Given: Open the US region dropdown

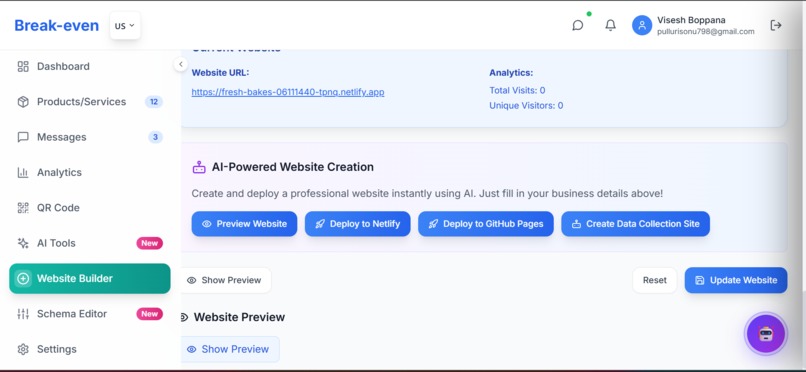Looking at the screenshot, I should click(x=125, y=26).
